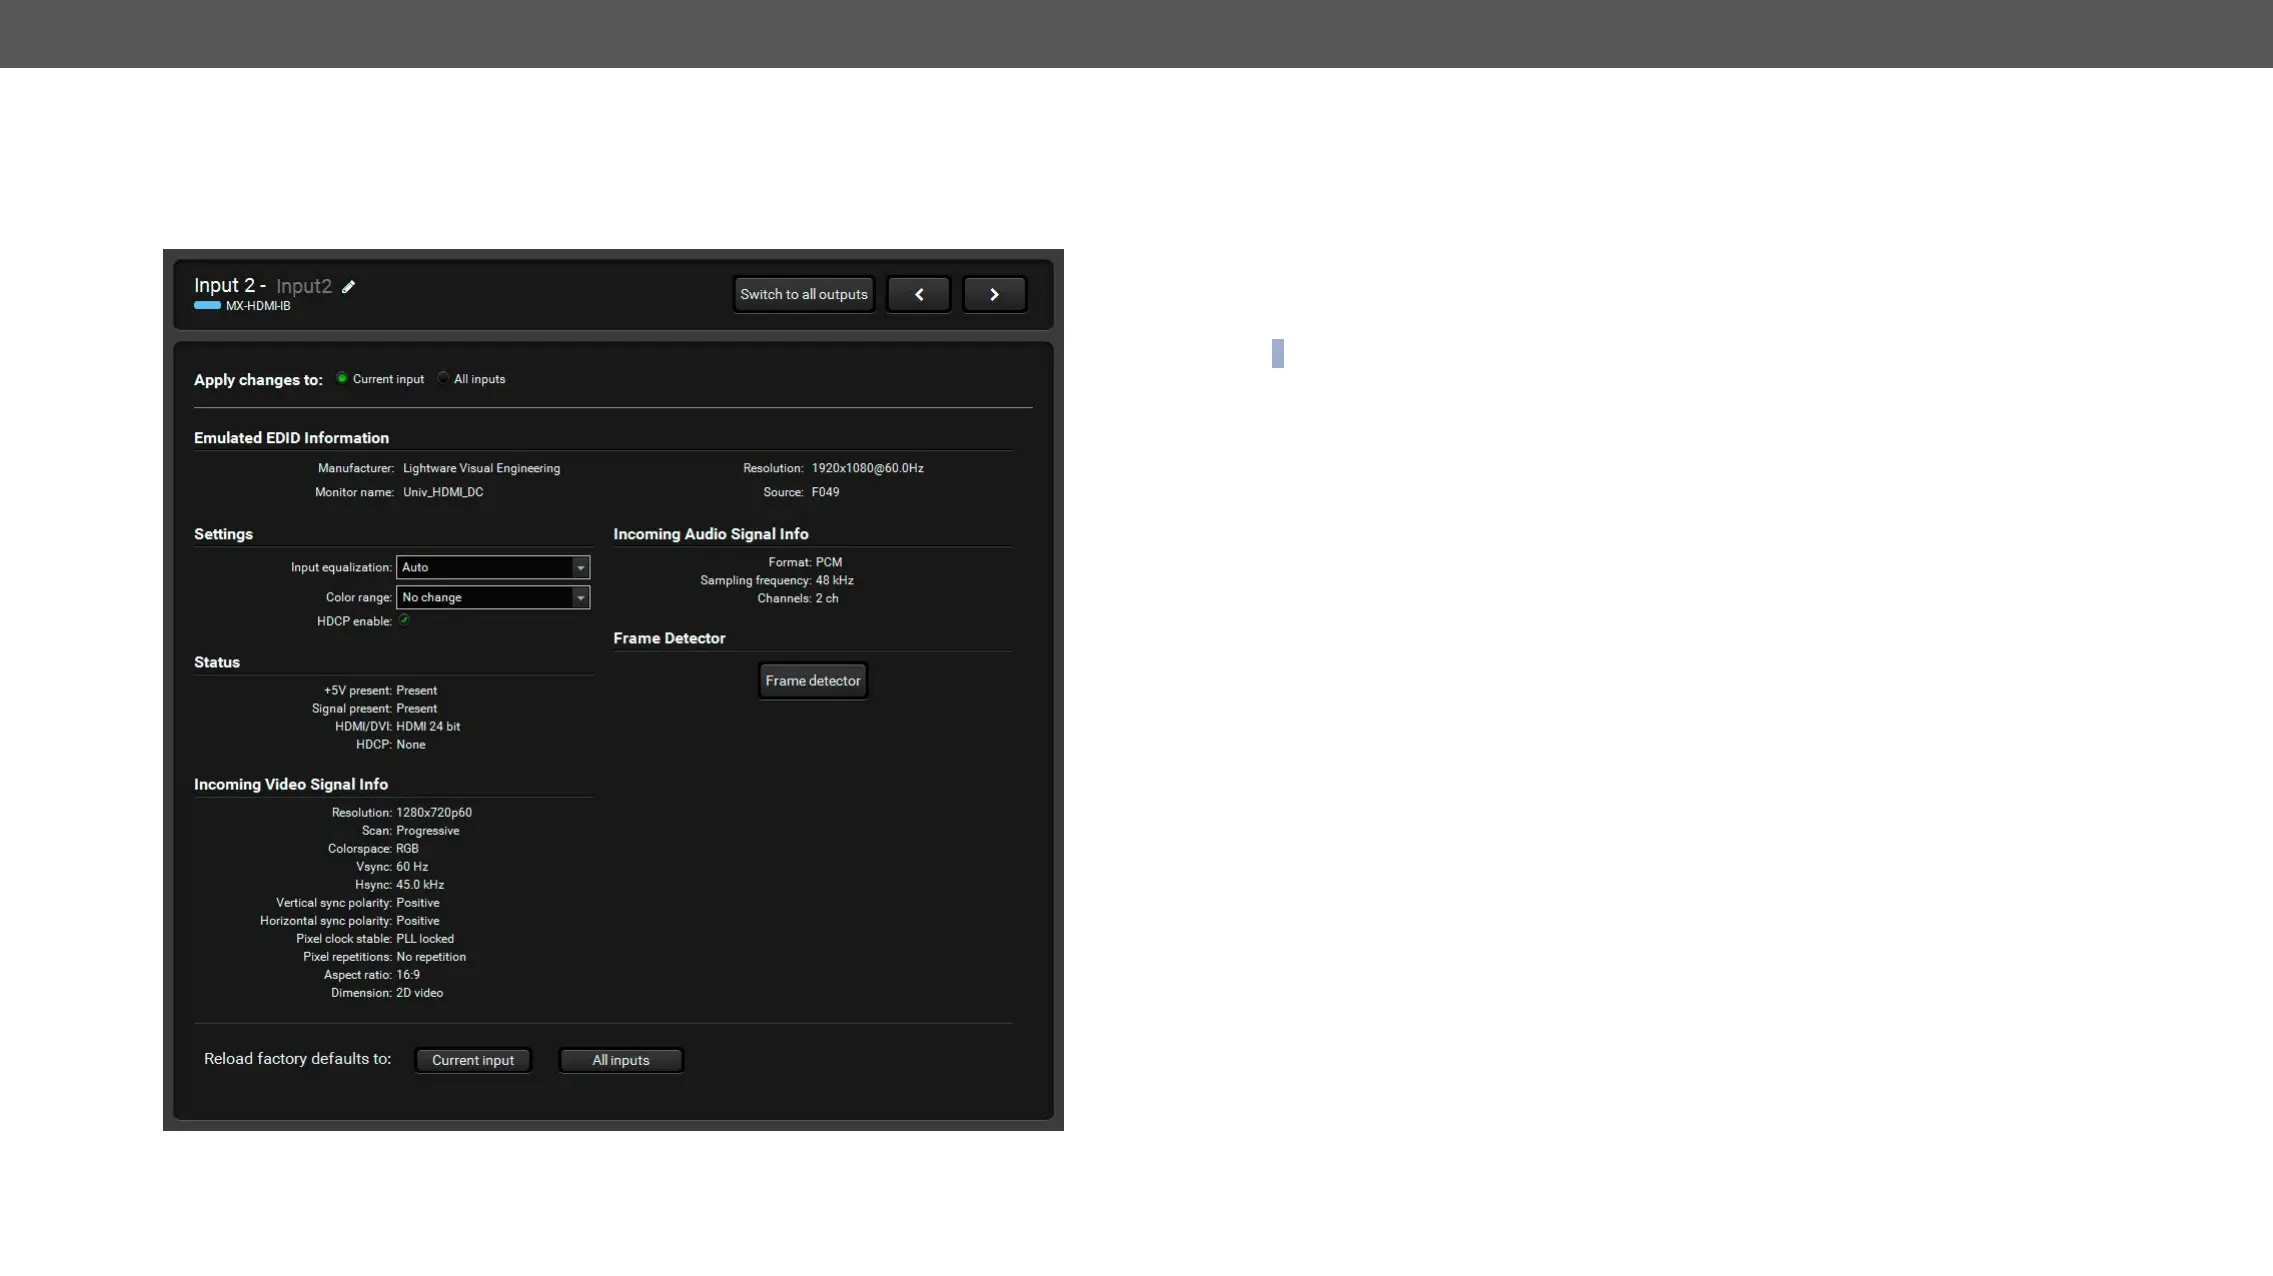The height and width of the screenshot is (1276, 2273).
Task: Click the Incoming Audio Signal Info heading
Action: click(x=710, y=535)
